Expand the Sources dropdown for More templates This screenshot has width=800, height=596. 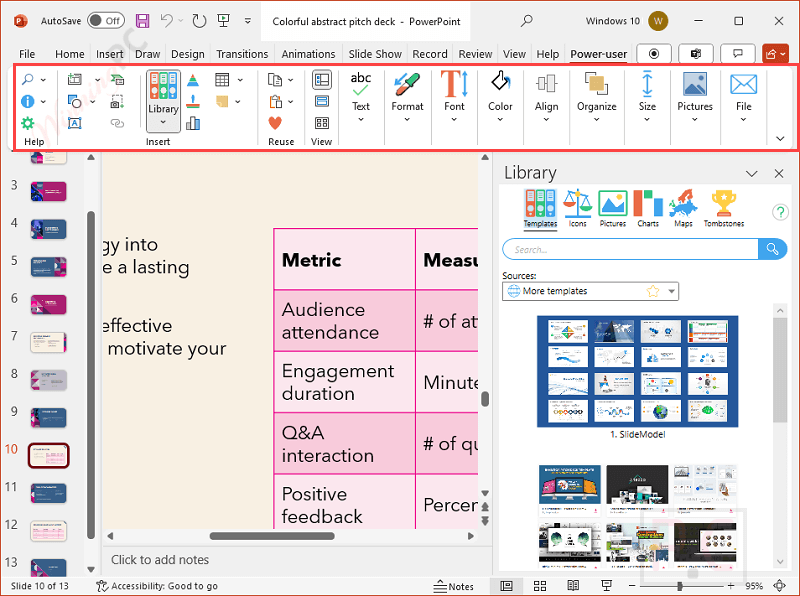pos(672,292)
